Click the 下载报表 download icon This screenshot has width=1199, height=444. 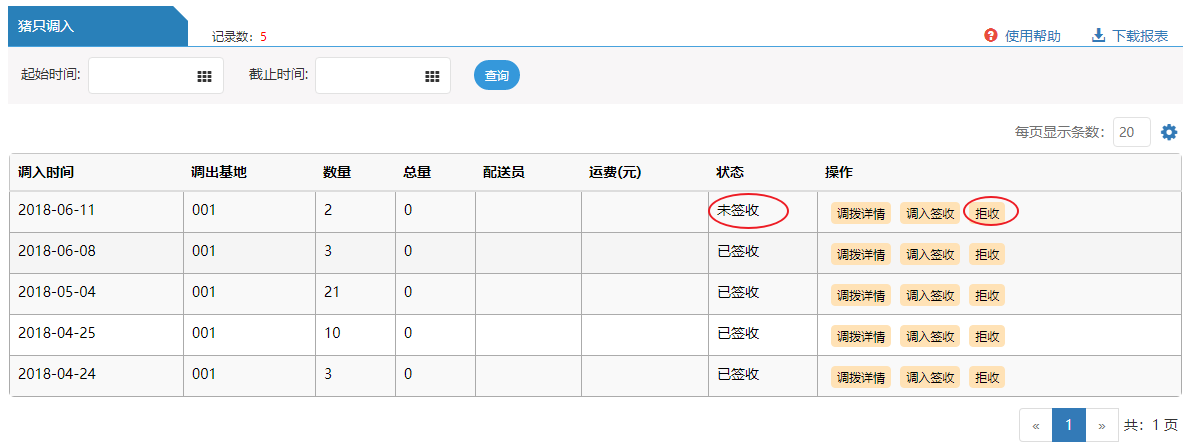(1098, 35)
